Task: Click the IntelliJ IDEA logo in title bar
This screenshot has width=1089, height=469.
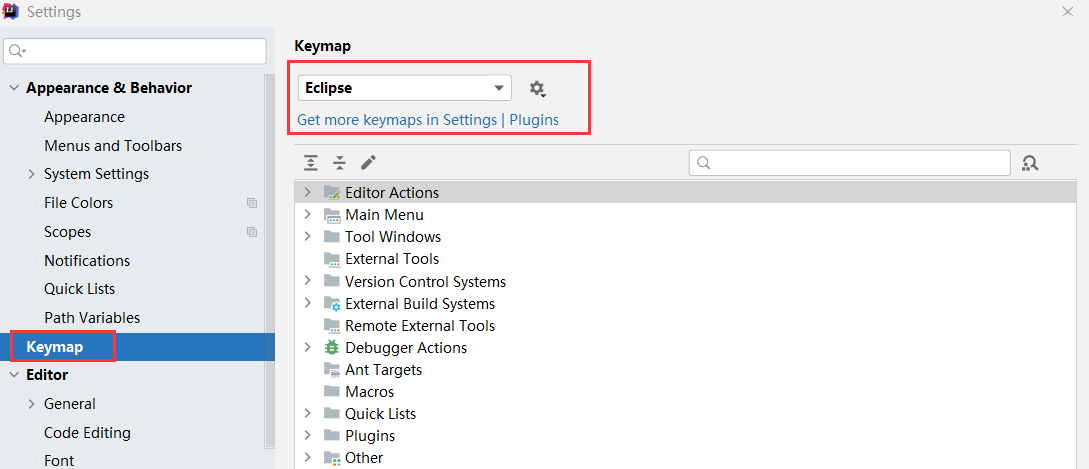Action: [10, 12]
